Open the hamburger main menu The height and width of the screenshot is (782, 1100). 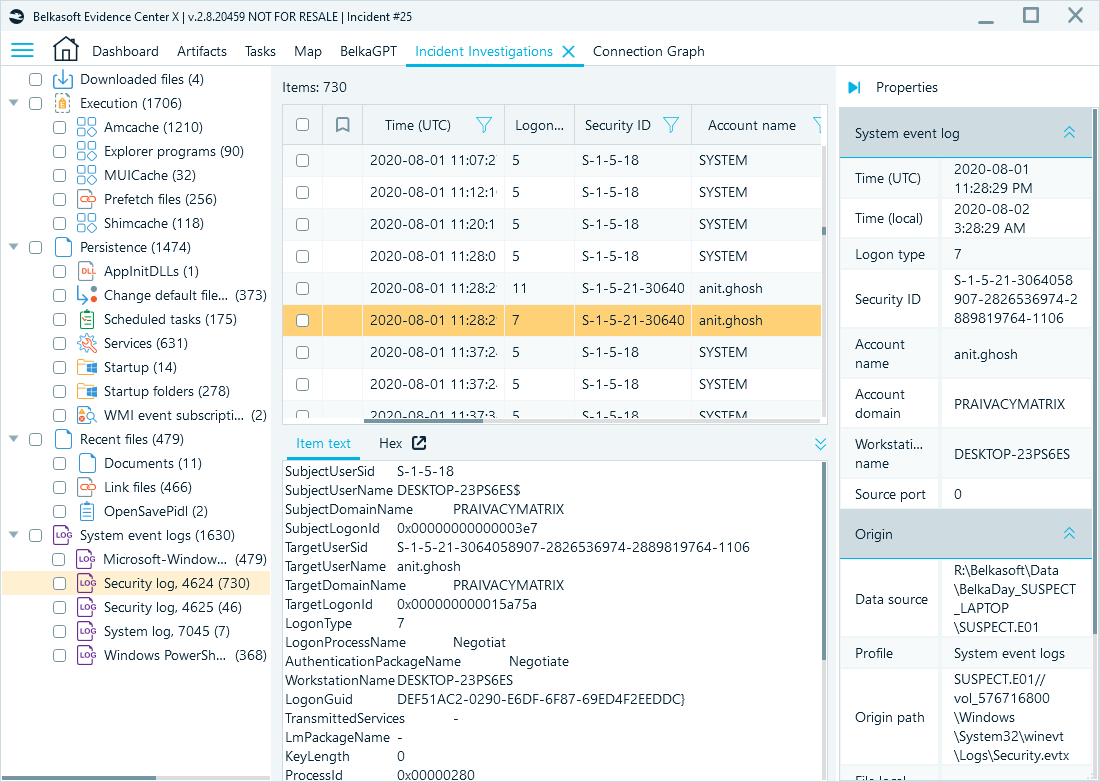22,51
